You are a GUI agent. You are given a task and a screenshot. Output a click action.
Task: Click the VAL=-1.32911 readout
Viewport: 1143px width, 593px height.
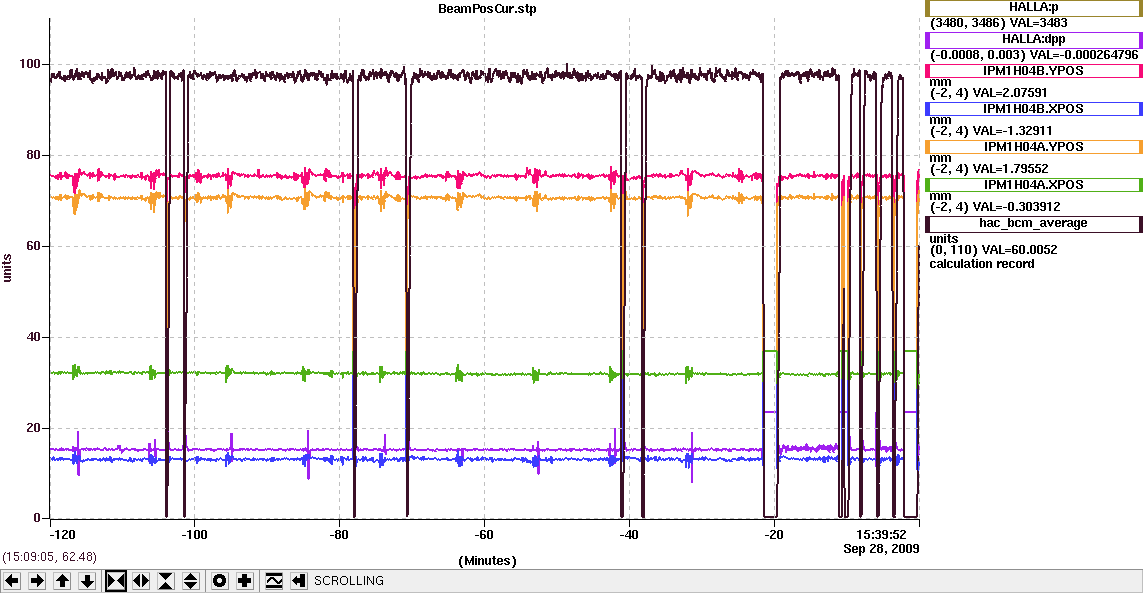click(x=1013, y=131)
